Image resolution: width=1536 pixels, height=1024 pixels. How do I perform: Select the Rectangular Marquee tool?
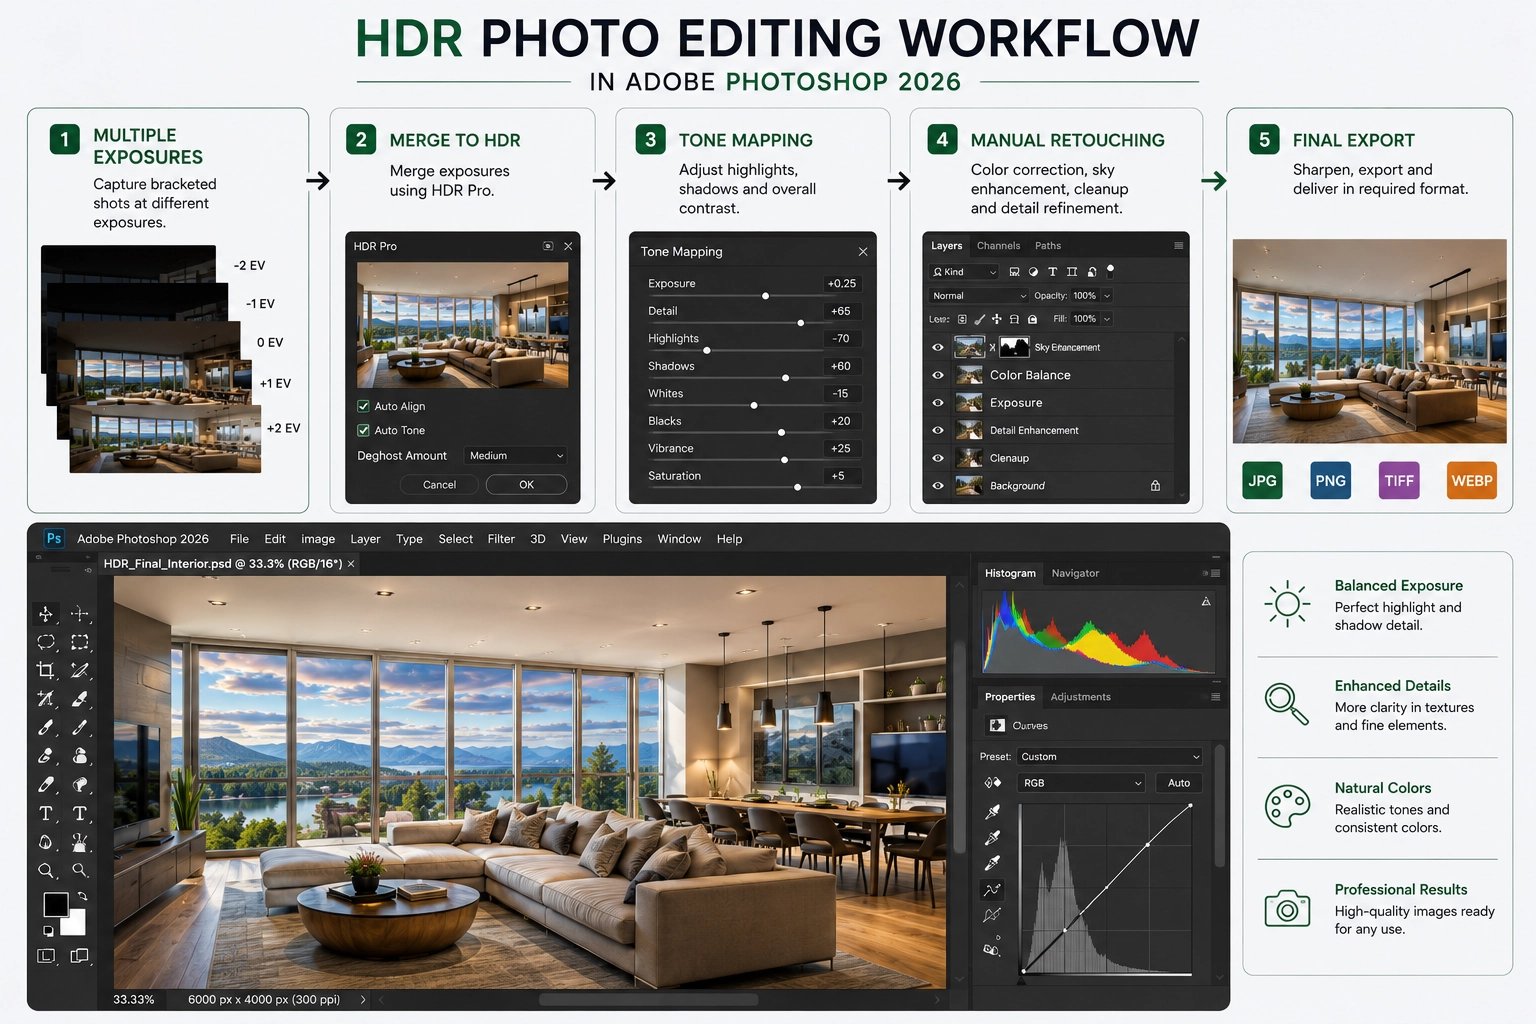[x=80, y=642]
